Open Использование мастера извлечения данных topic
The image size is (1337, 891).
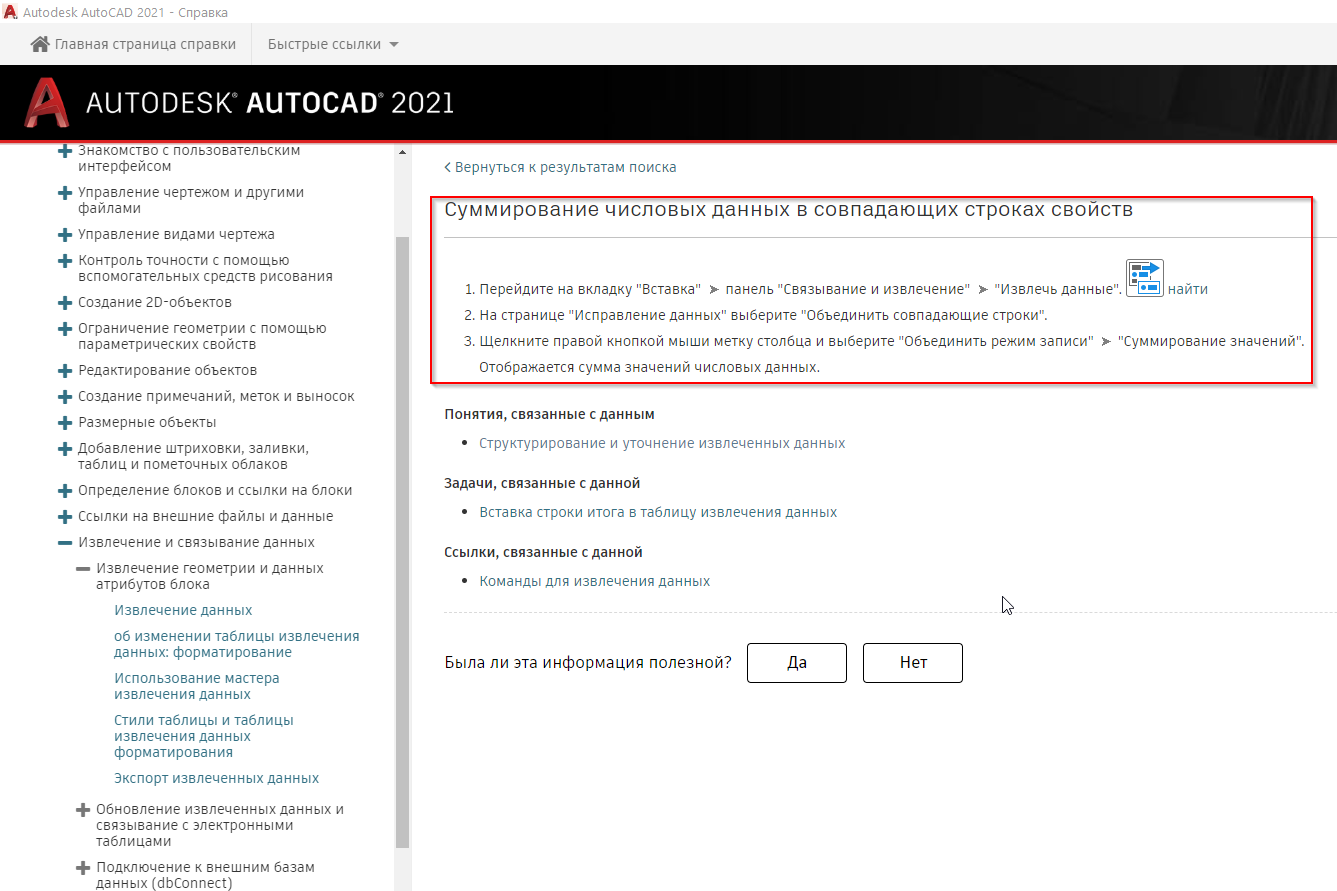click(x=197, y=686)
